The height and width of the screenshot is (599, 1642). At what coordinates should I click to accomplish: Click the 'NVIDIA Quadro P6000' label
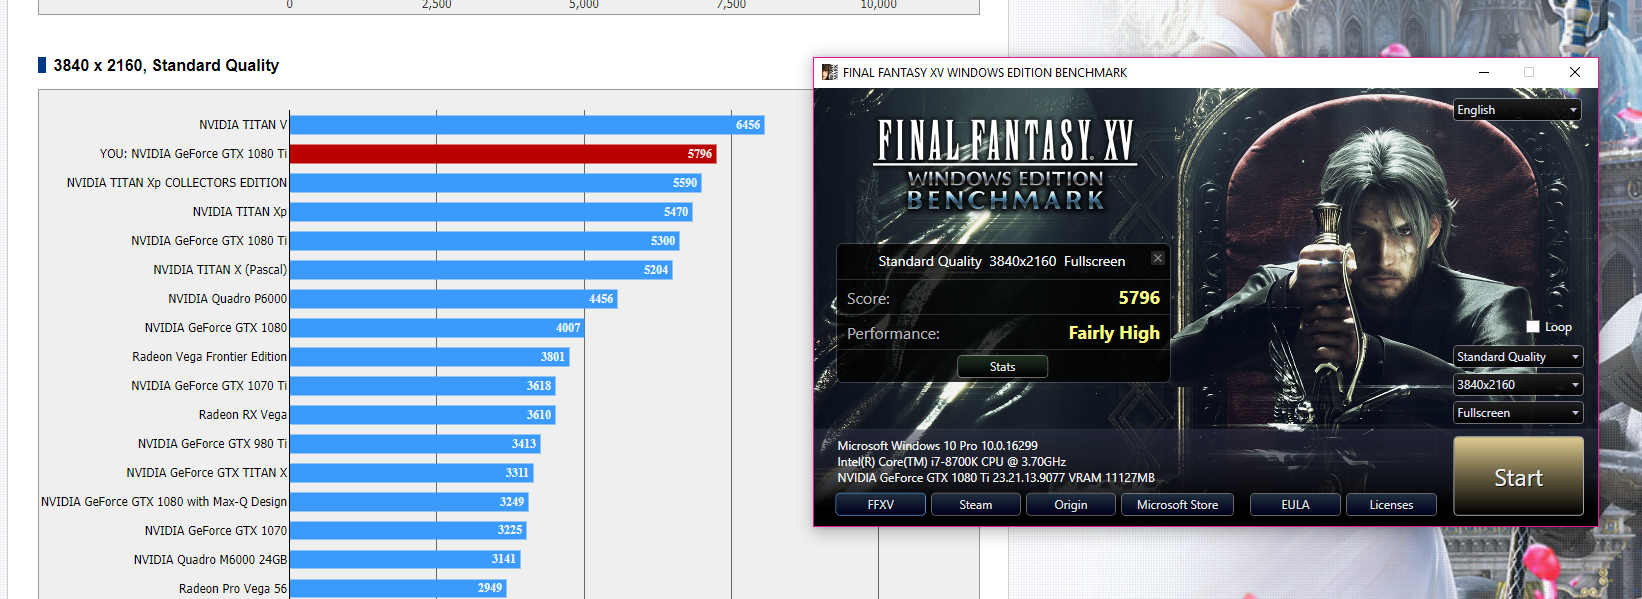tap(227, 299)
